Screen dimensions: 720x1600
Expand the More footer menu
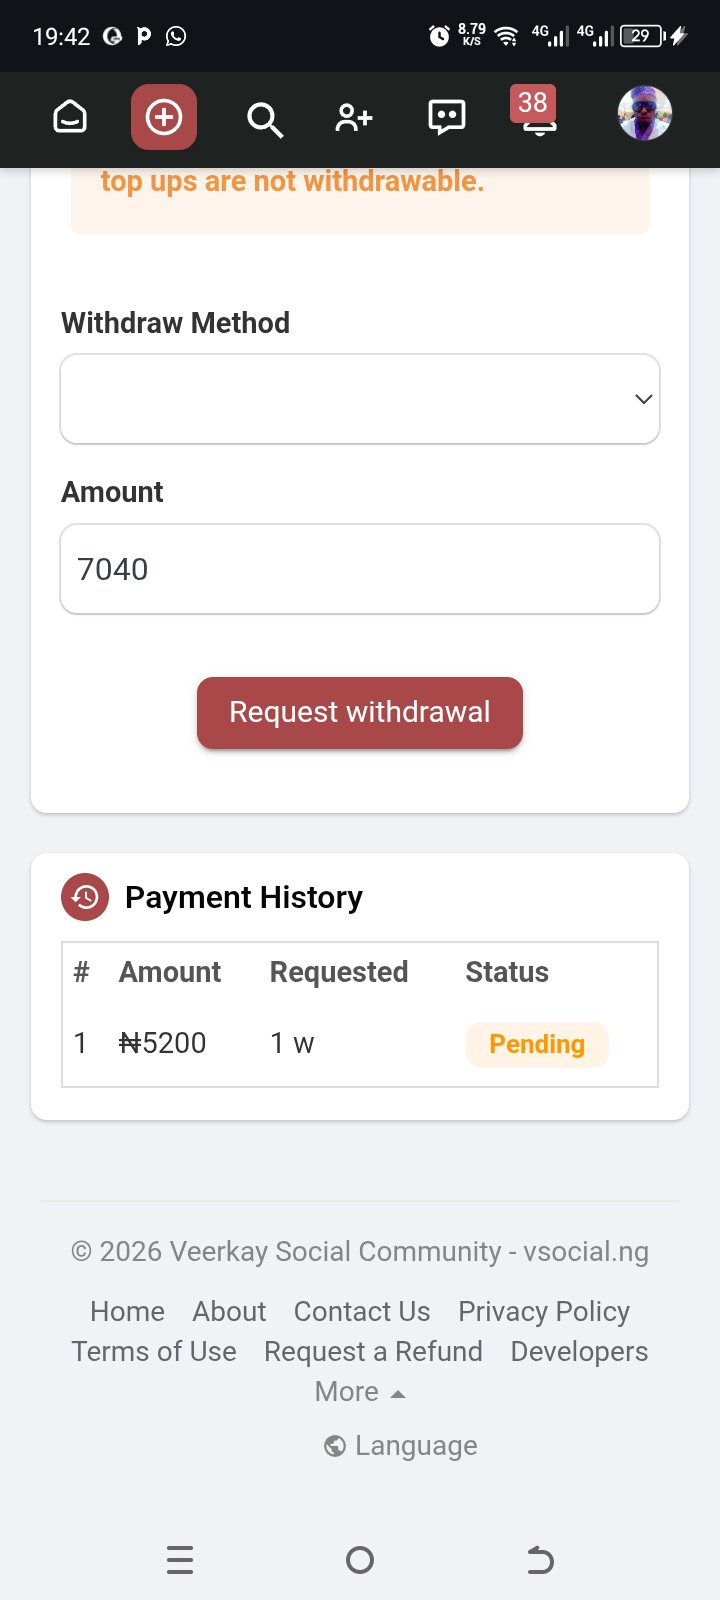click(359, 1392)
